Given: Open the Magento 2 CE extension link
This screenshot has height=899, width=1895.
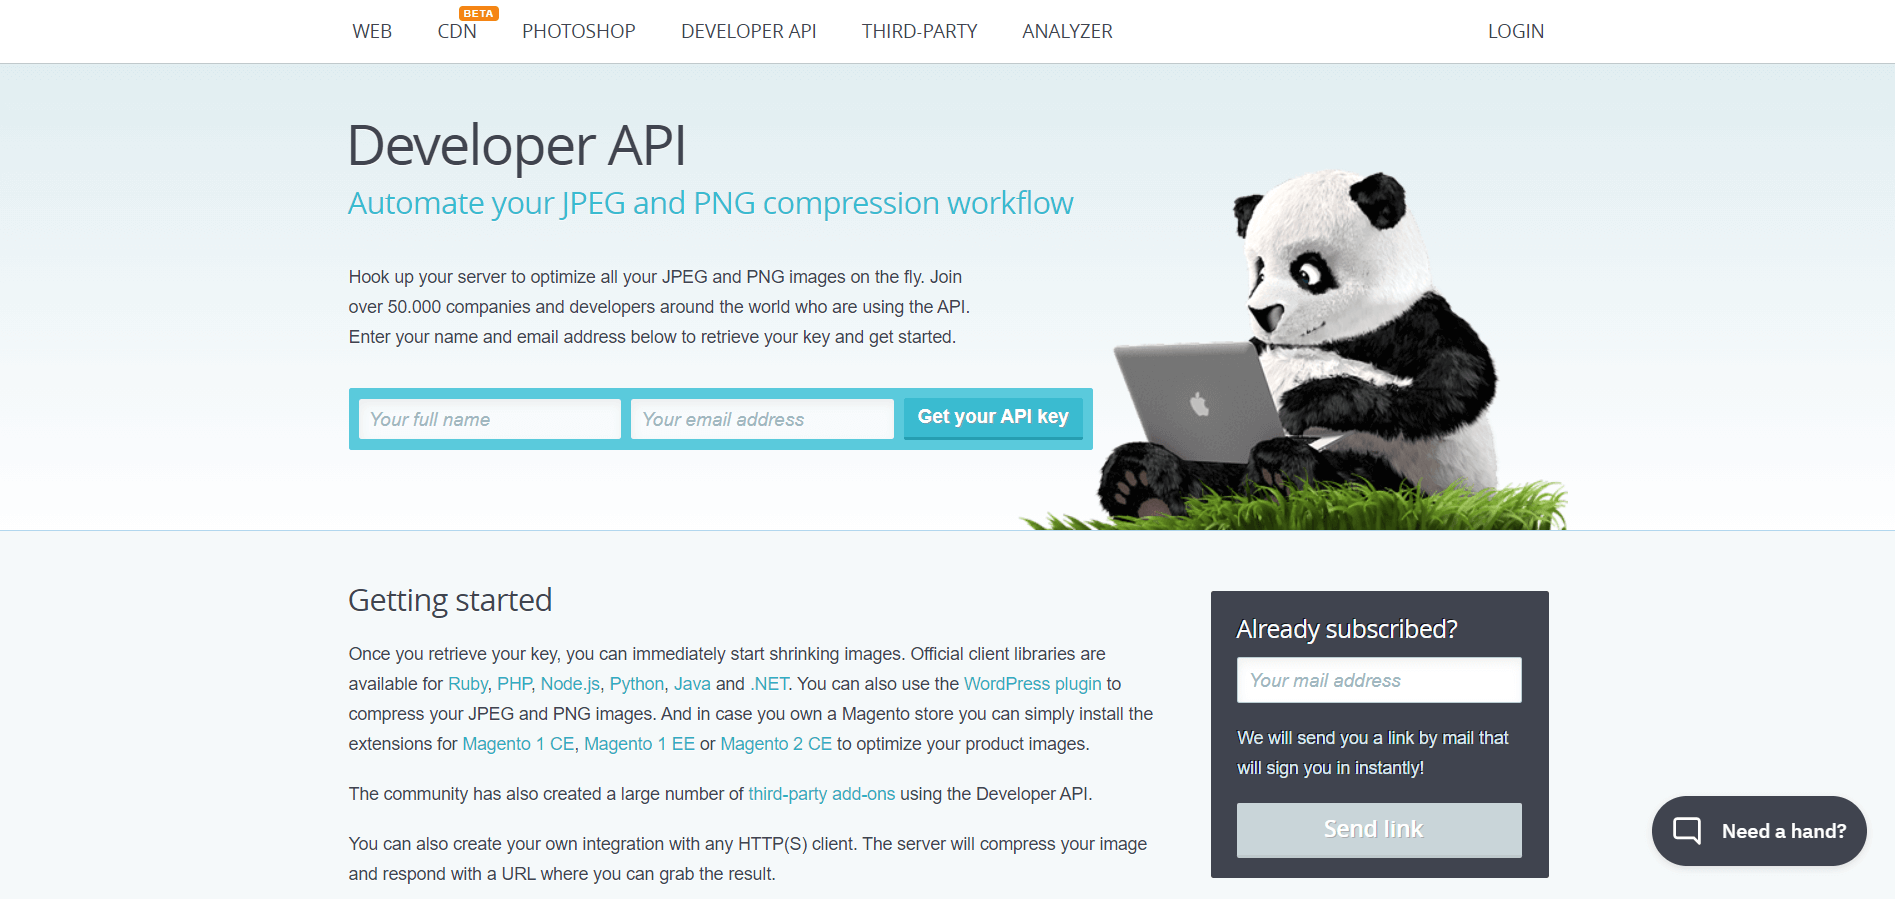Looking at the screenshot, I should [x=776, y=744].
